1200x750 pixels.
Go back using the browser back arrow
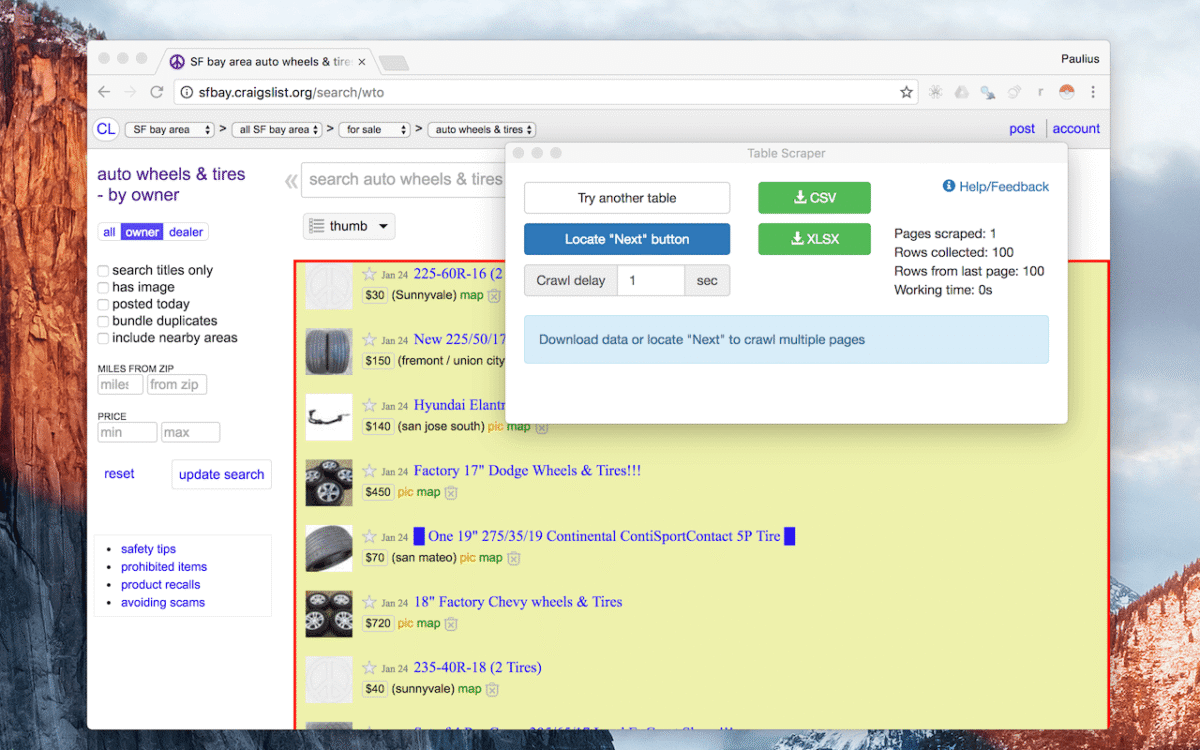click(104, 91)
